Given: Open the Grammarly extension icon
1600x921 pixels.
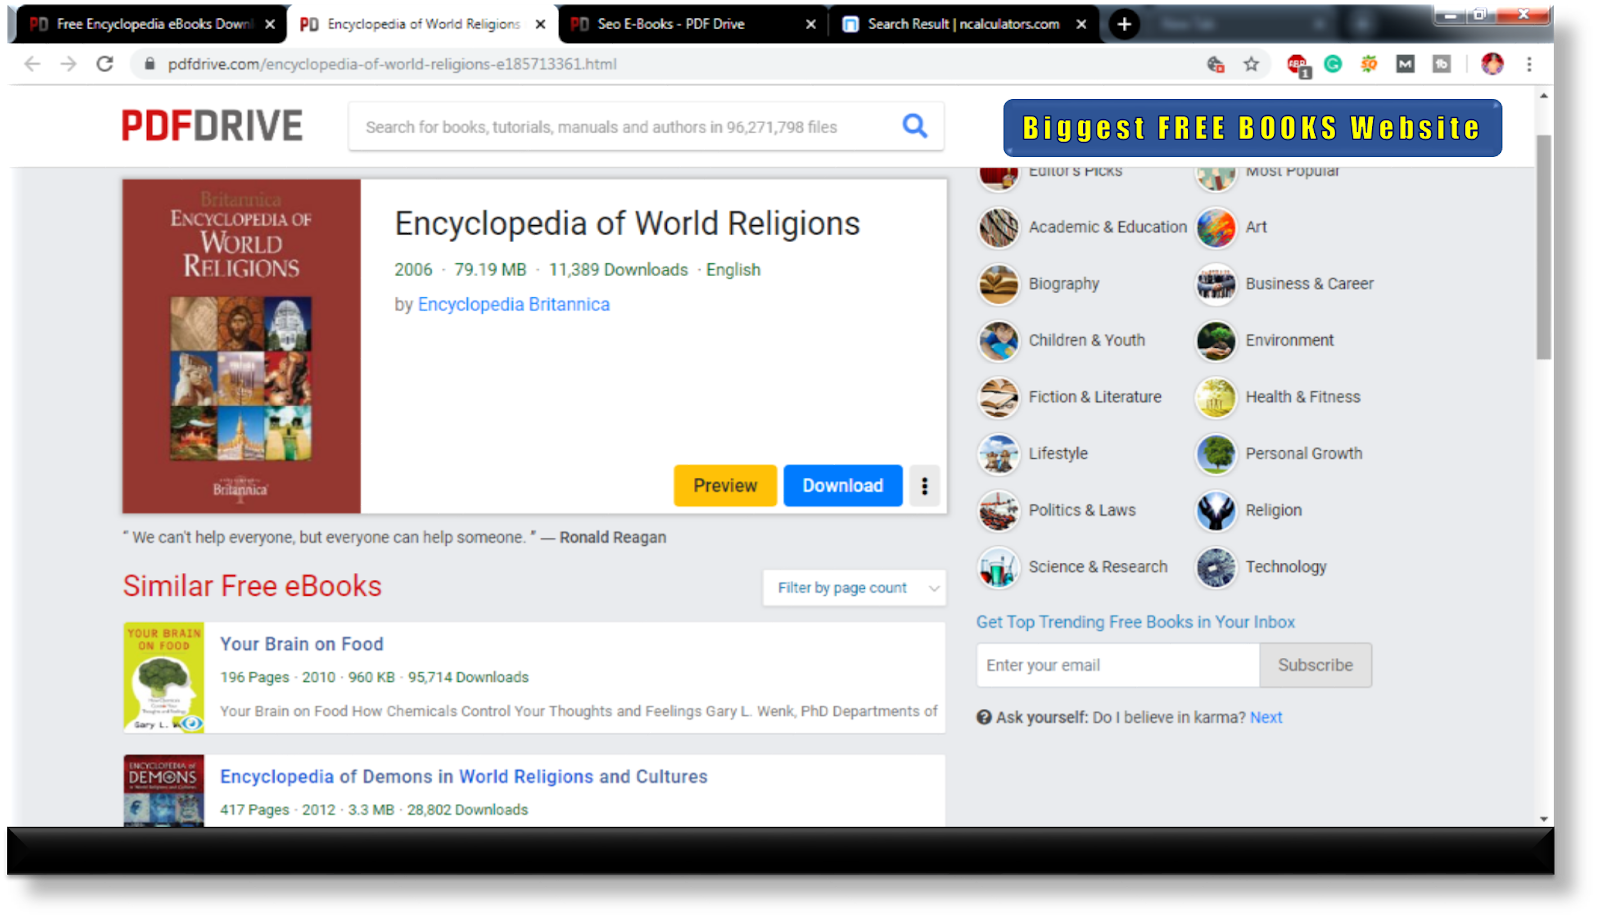Looking at the screenshot, I should click(1332, 64).
